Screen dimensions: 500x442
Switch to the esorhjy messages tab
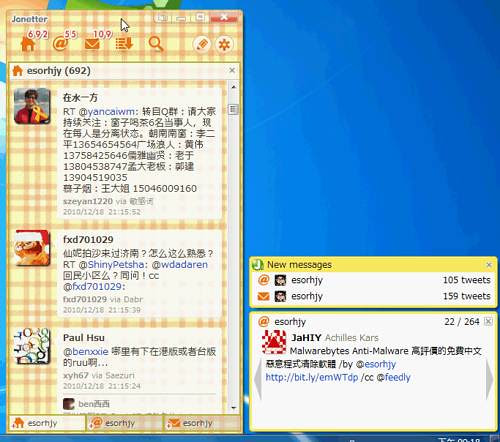(x=203, y=423)
